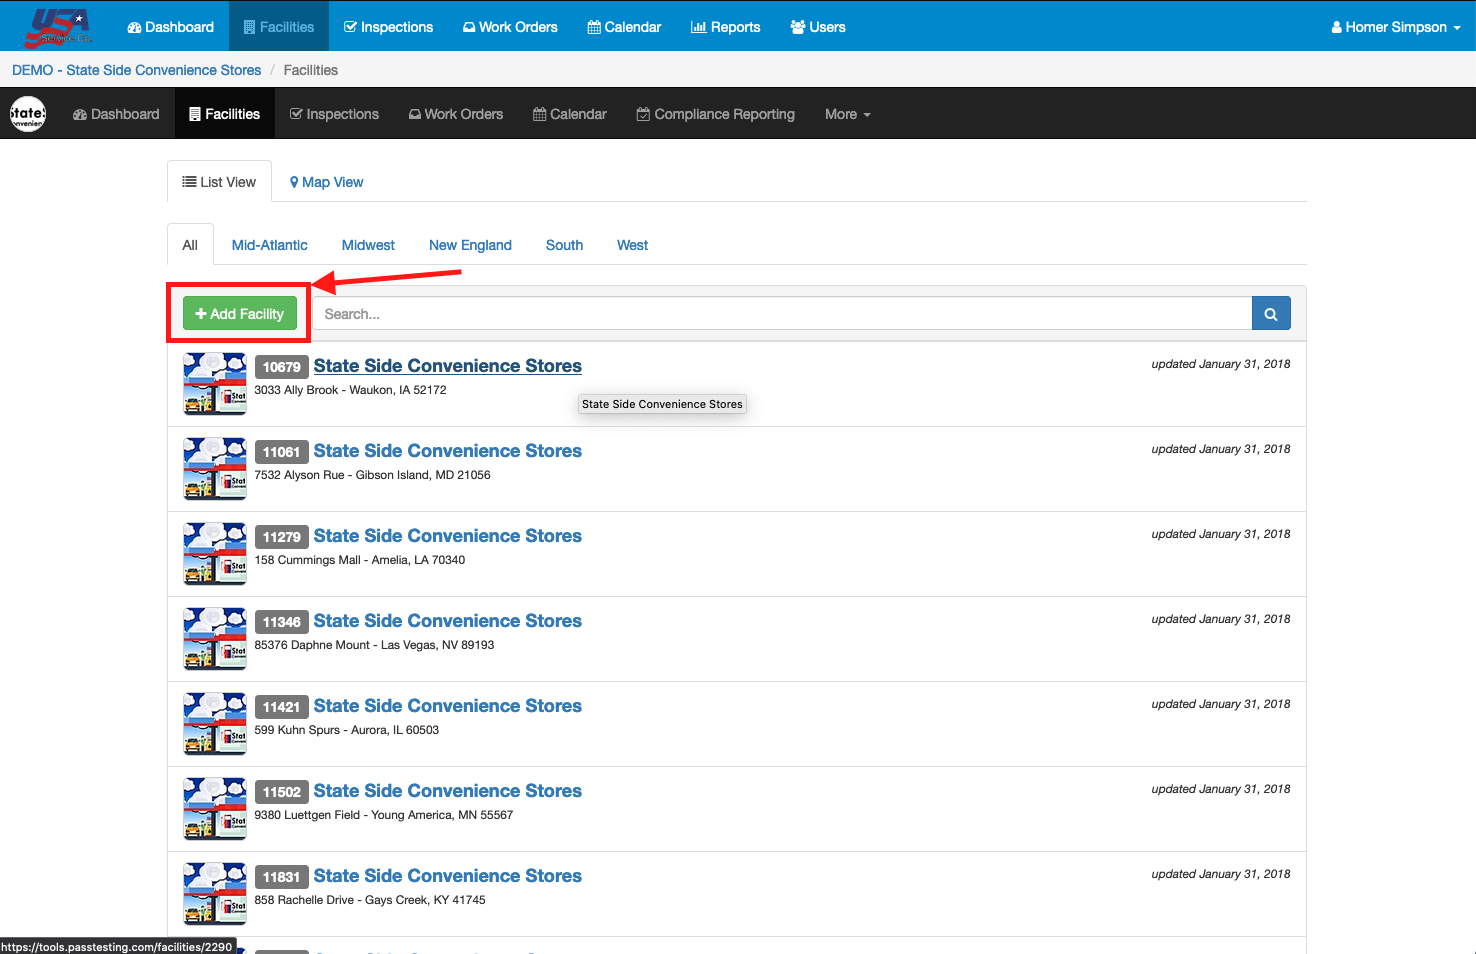Select the West region tab
Image resolution: width=1476 pixels, height=954 pixels.
point(632,245)
